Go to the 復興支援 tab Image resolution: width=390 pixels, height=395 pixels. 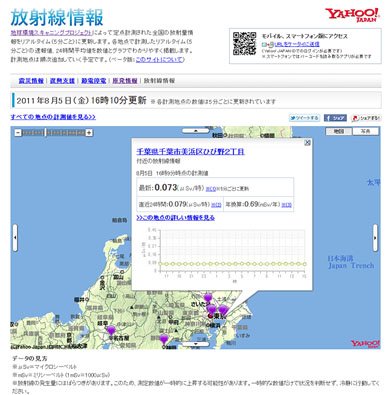pos(62,81)
